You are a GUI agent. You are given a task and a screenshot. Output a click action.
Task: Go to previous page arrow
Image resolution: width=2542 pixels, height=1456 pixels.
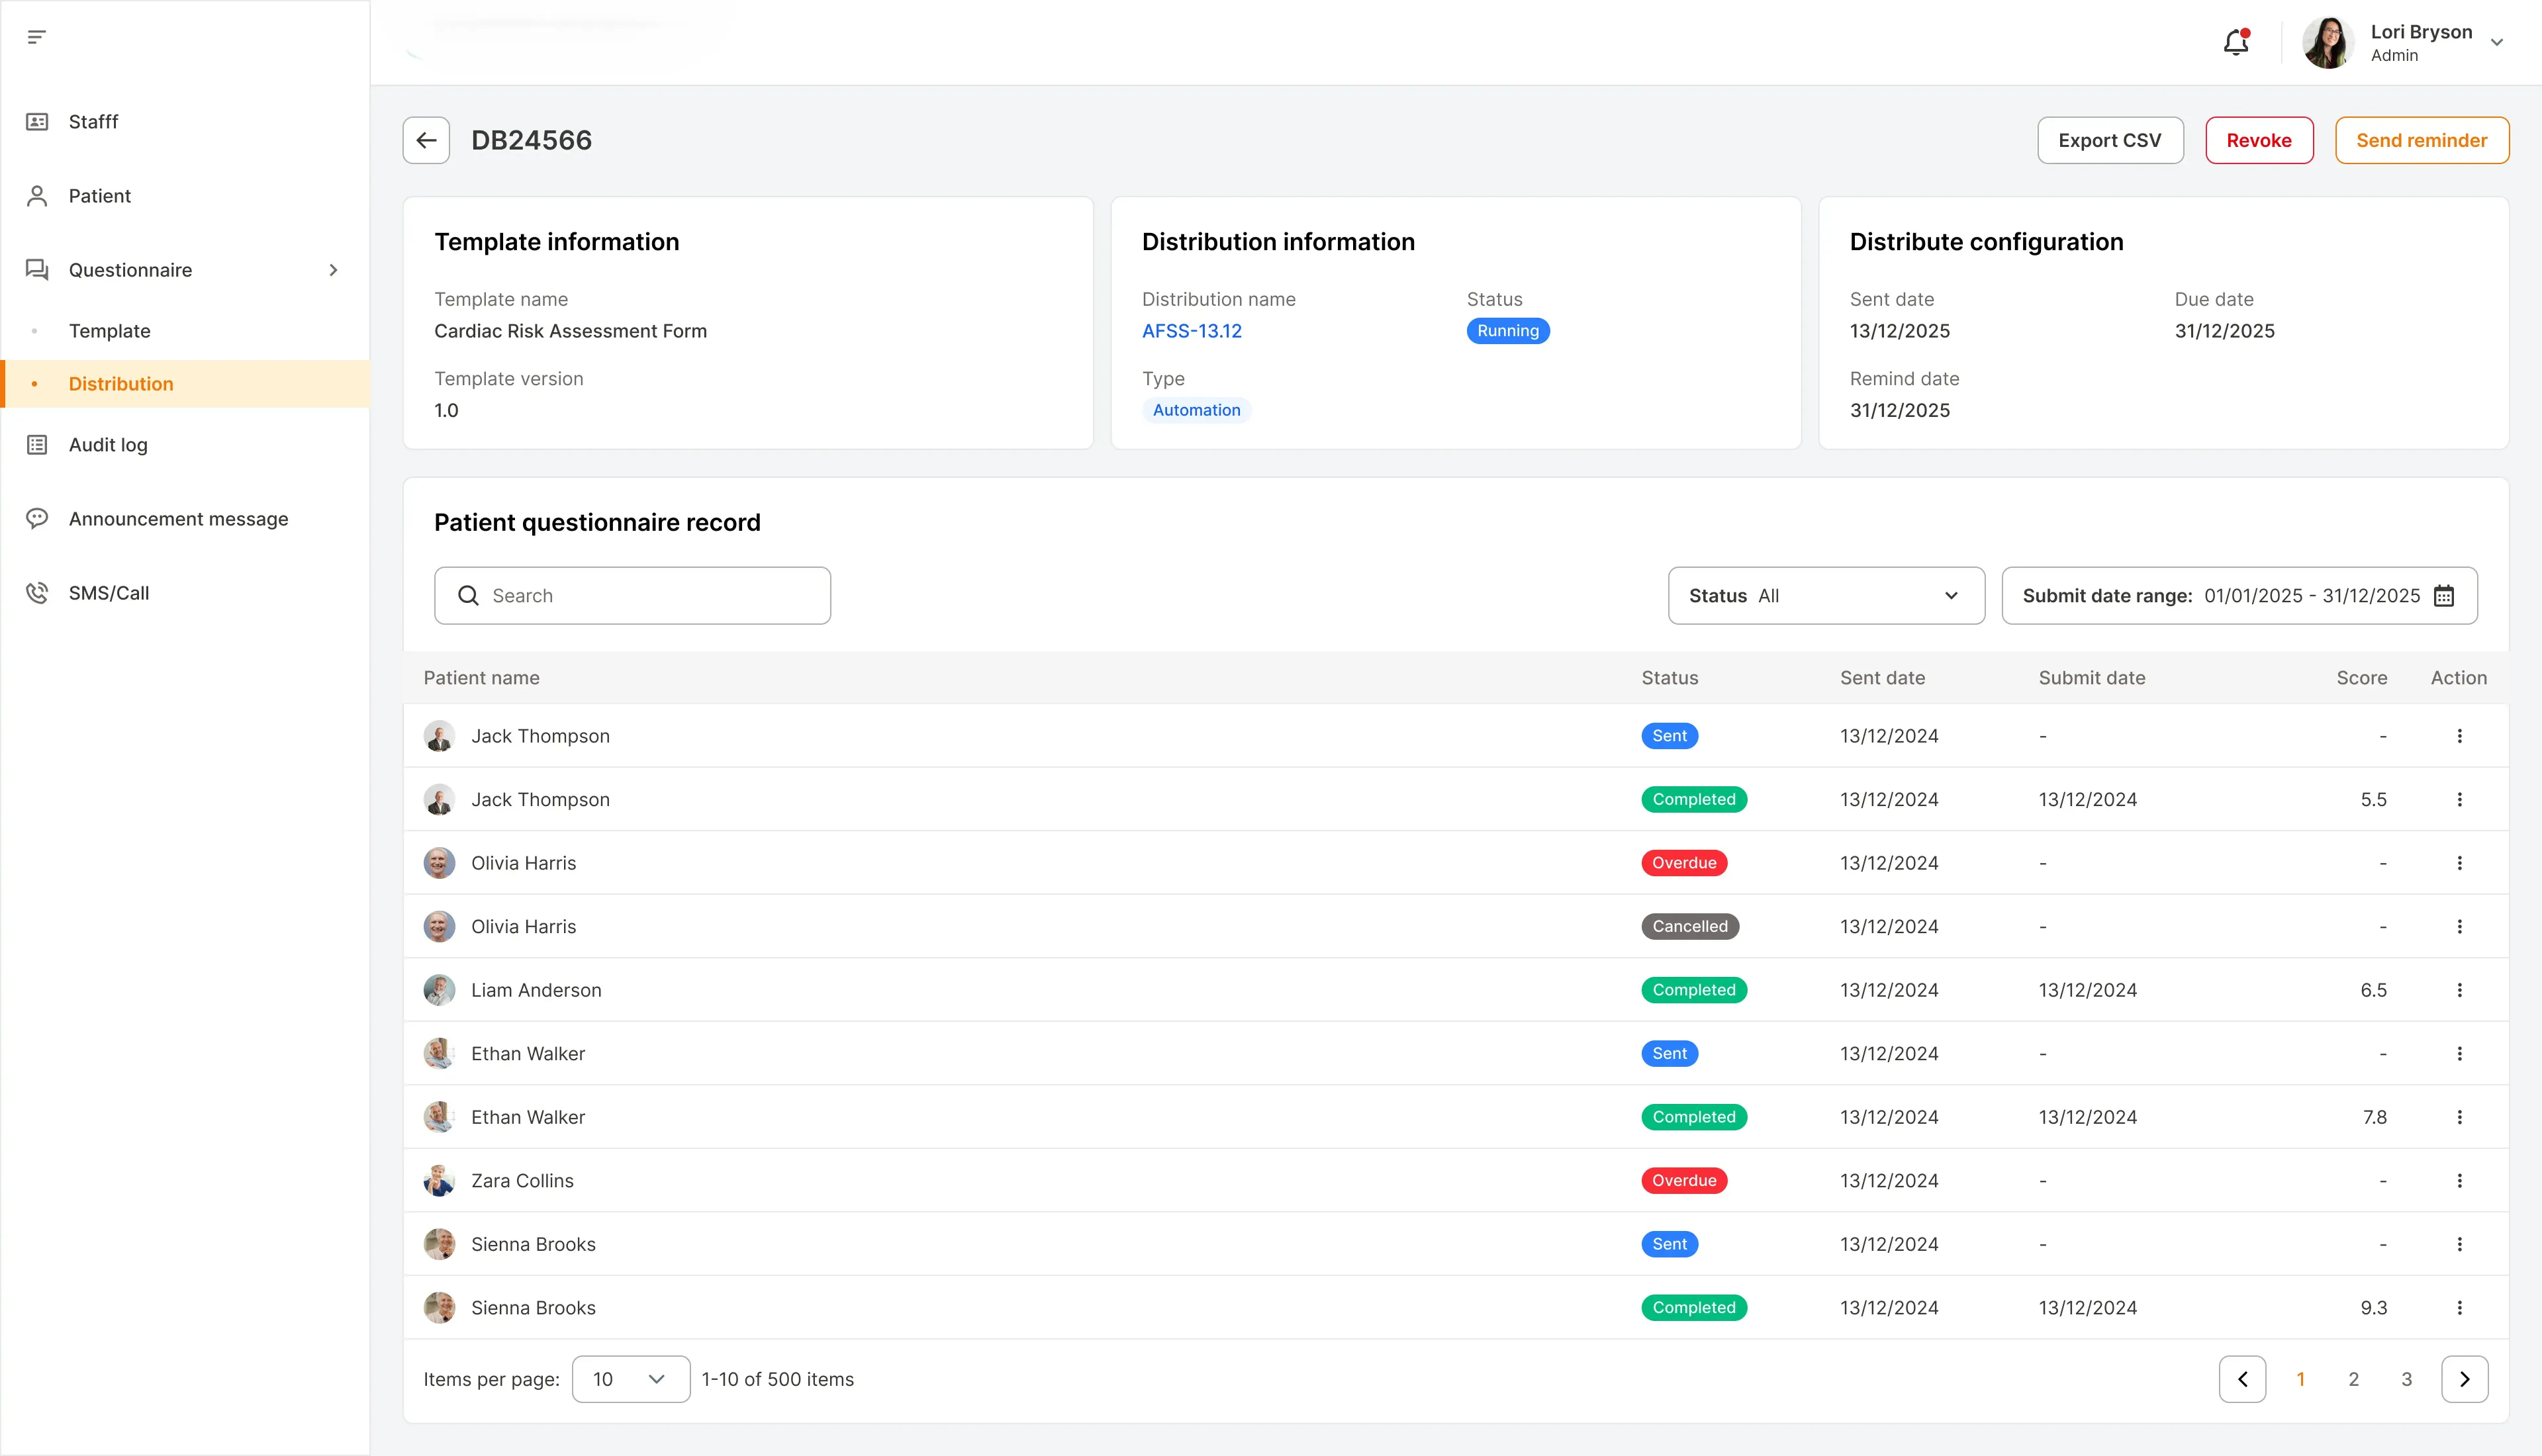coord(2242,1379)
